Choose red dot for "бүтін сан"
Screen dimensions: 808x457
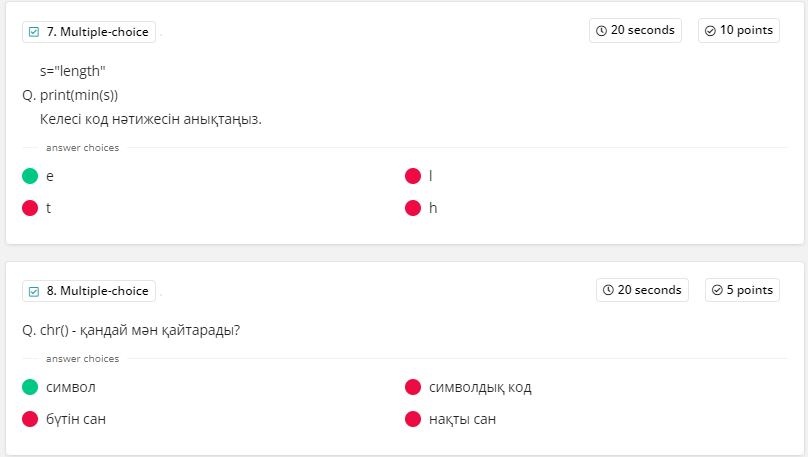pyautogui.click(x=30, y=419)
